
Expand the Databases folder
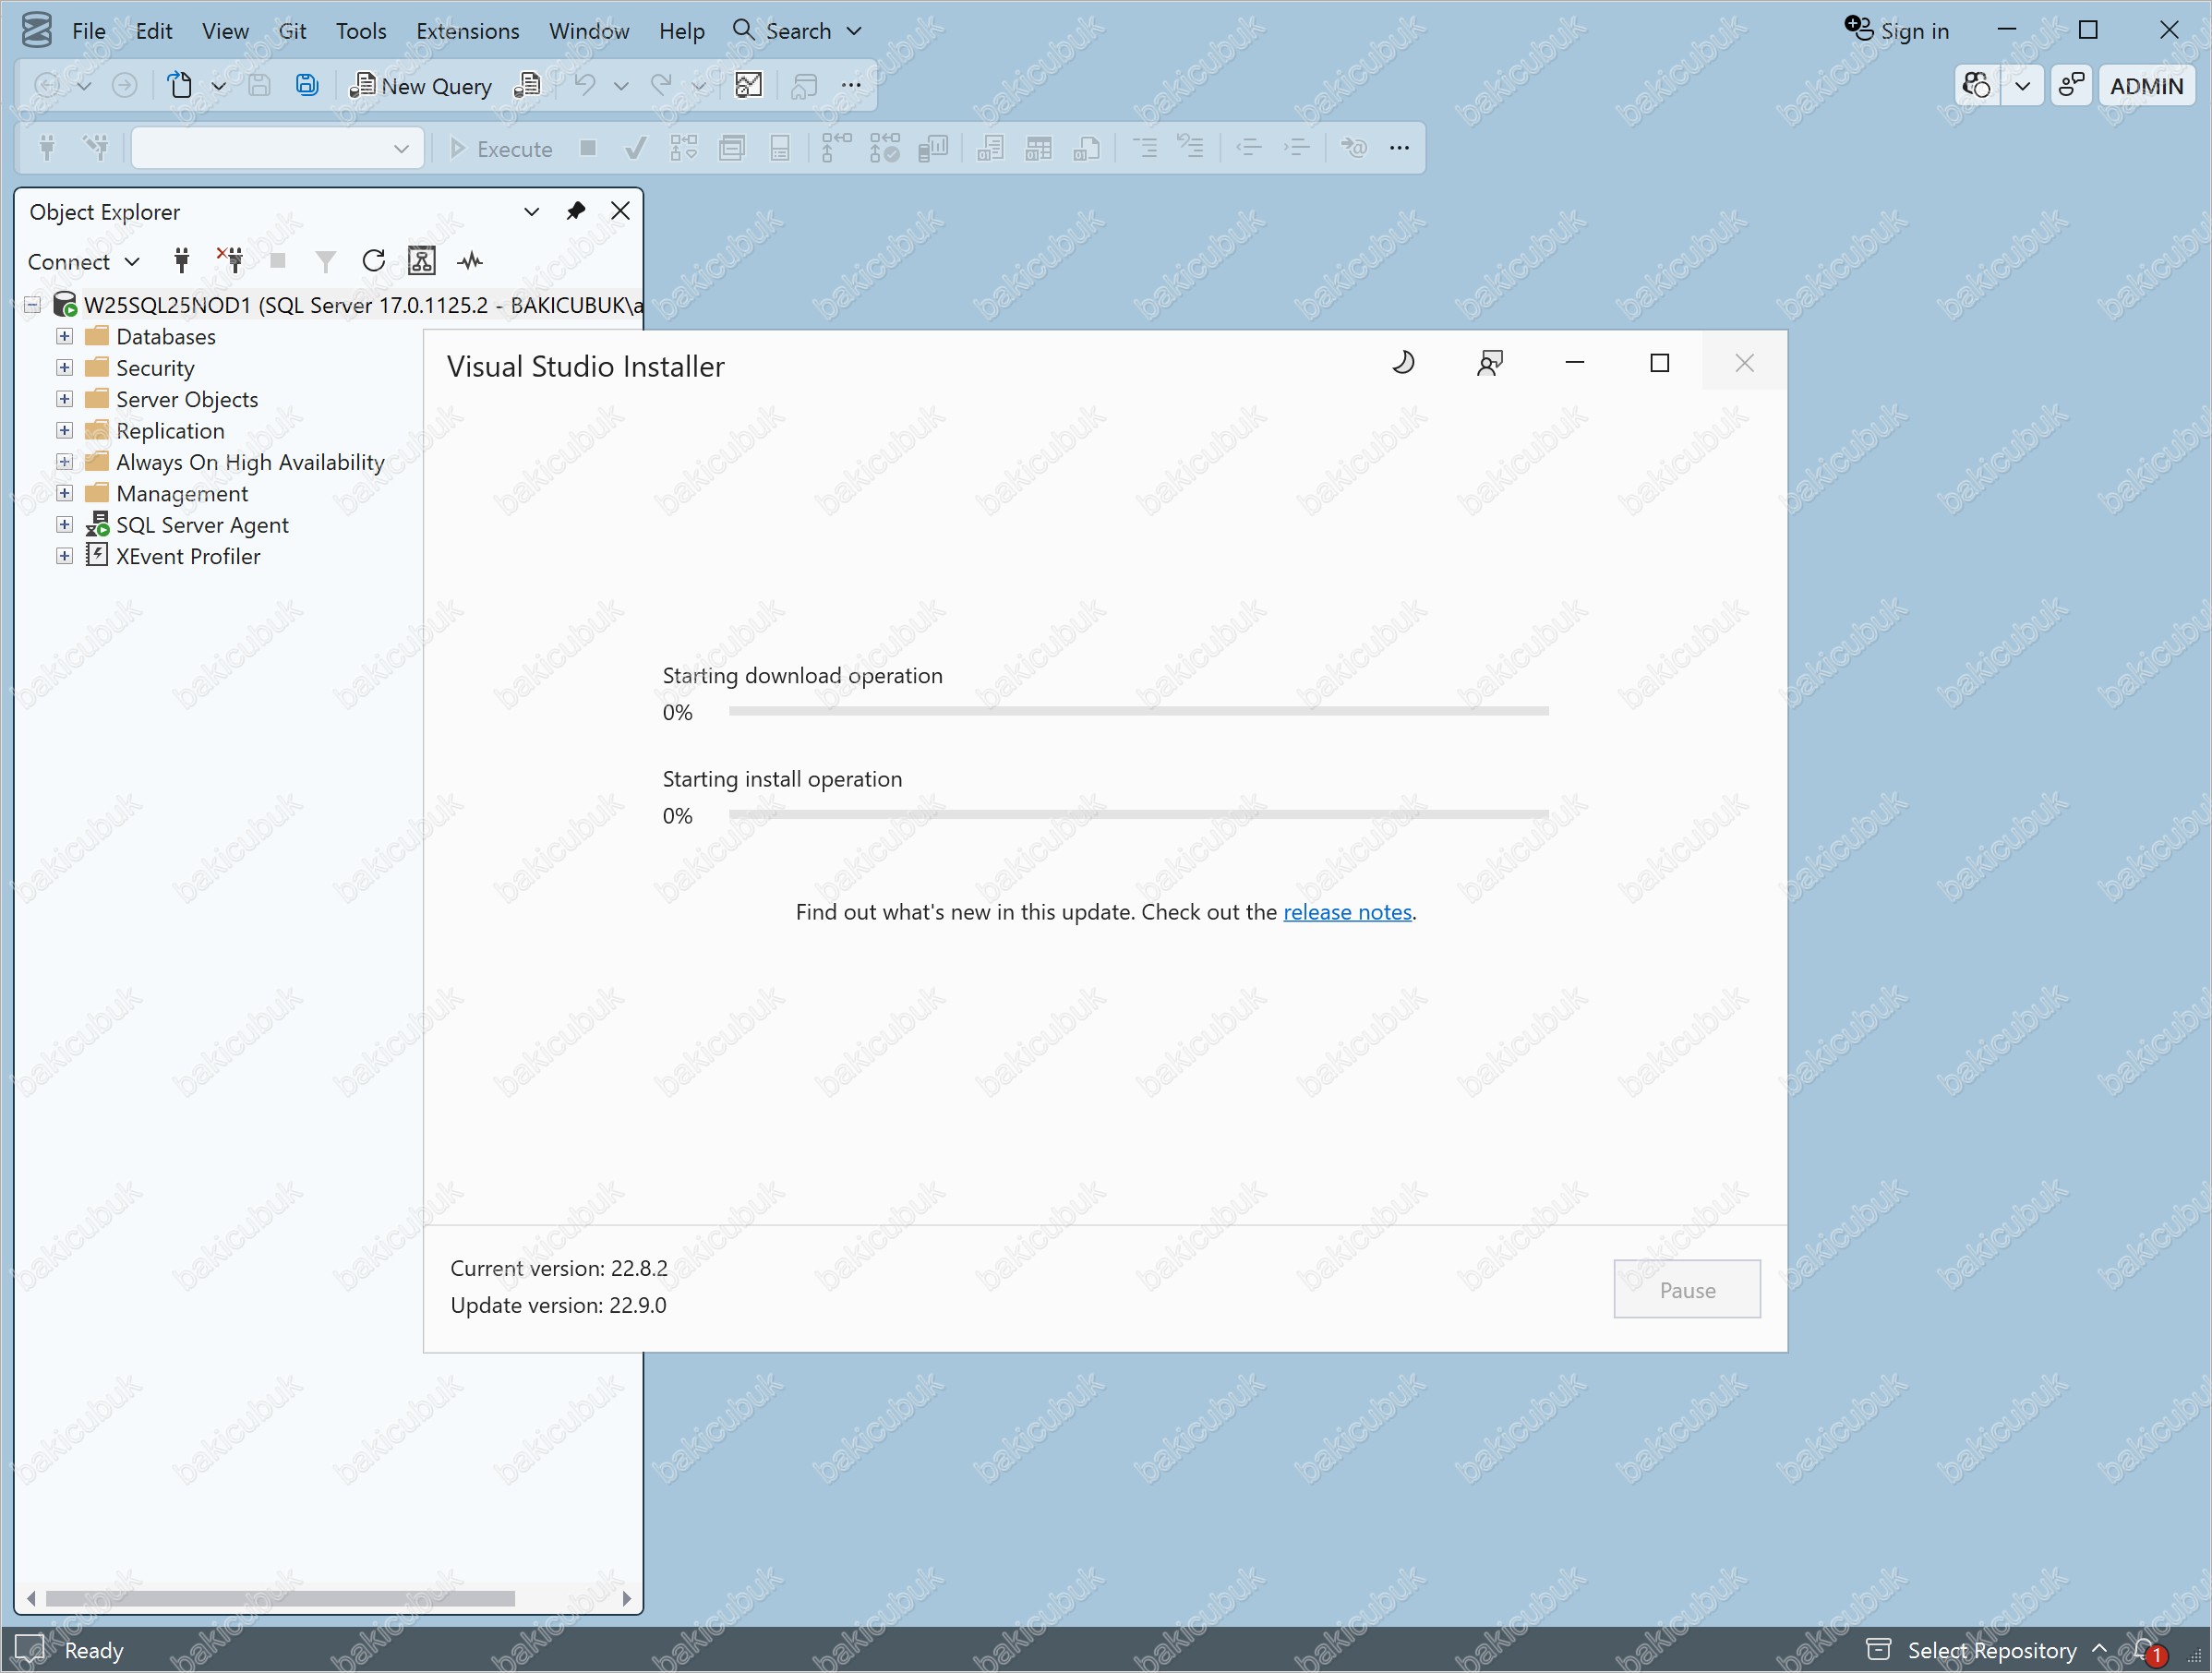(x=64, y=336)
